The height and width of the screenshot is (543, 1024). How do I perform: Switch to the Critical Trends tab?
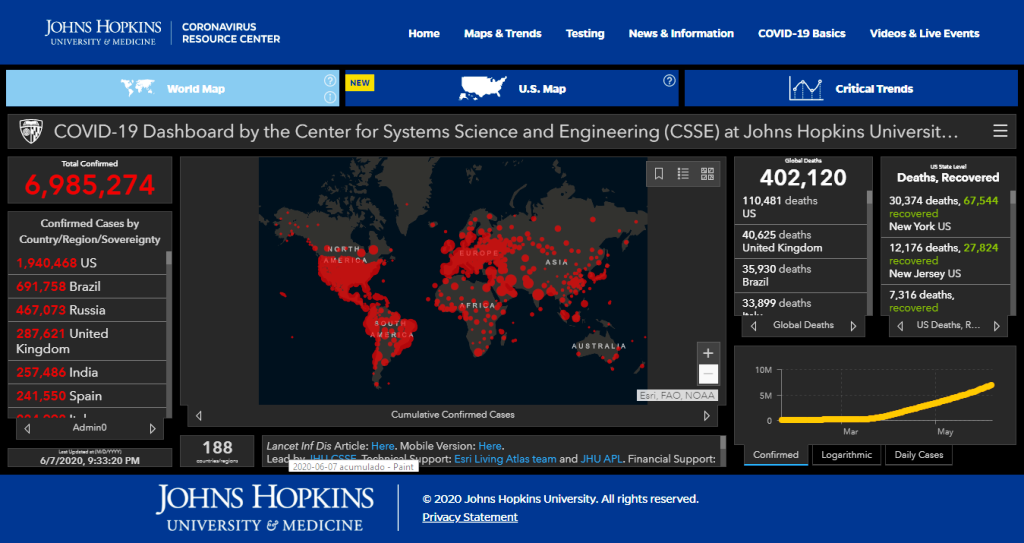(851, 88)
